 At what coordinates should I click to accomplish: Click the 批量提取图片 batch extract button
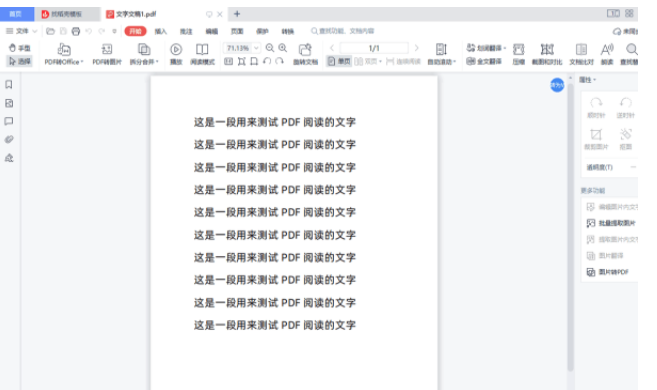[611, 223]
